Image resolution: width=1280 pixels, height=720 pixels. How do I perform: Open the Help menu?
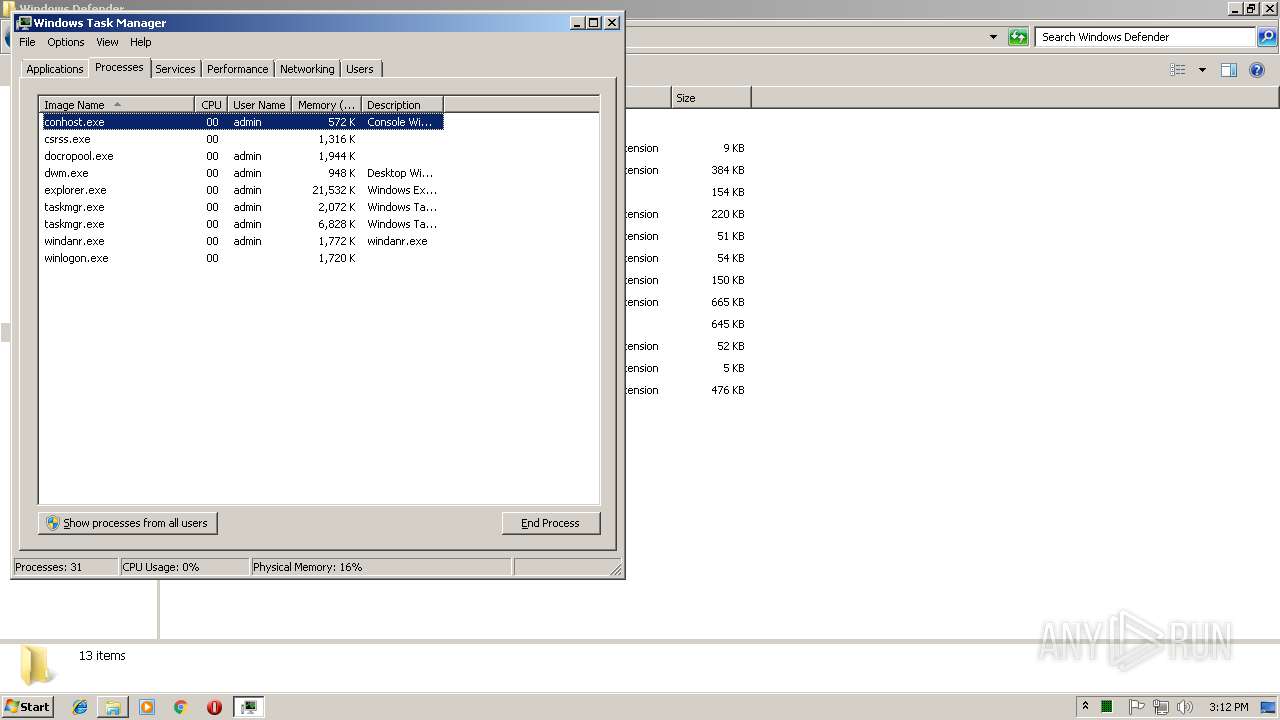(x=141, y=42)
